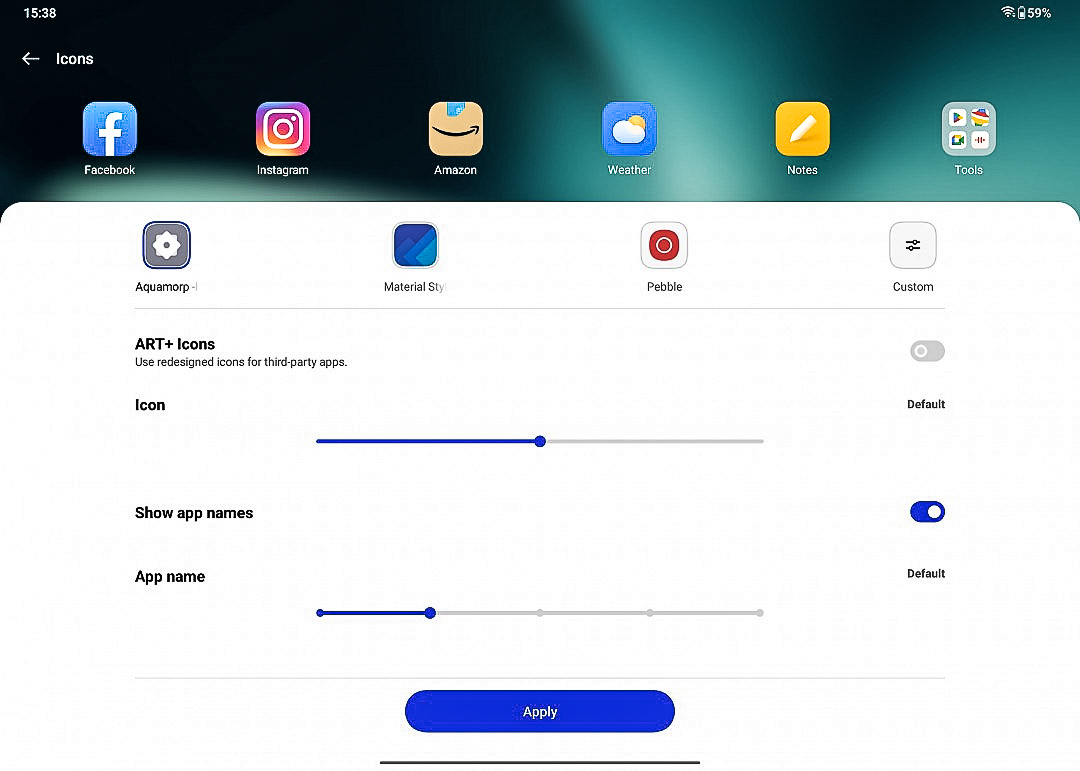Click the battery status icon
The width and height of the screenshot is (1080, 771).
(1021, 12)
